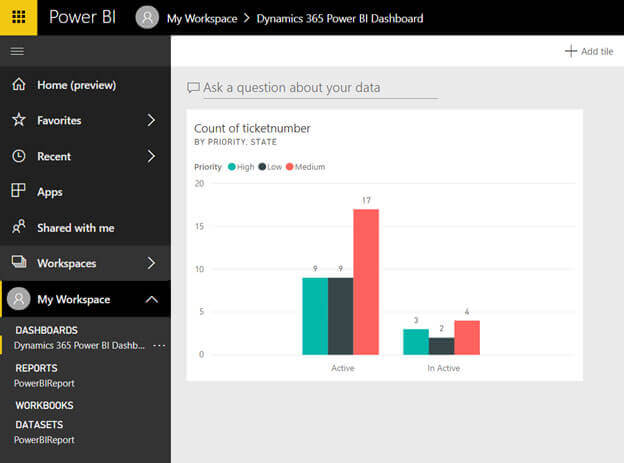Open Apps menu item
The height and width of the screenshot is (463, 624).
click(x=50, y=192)
